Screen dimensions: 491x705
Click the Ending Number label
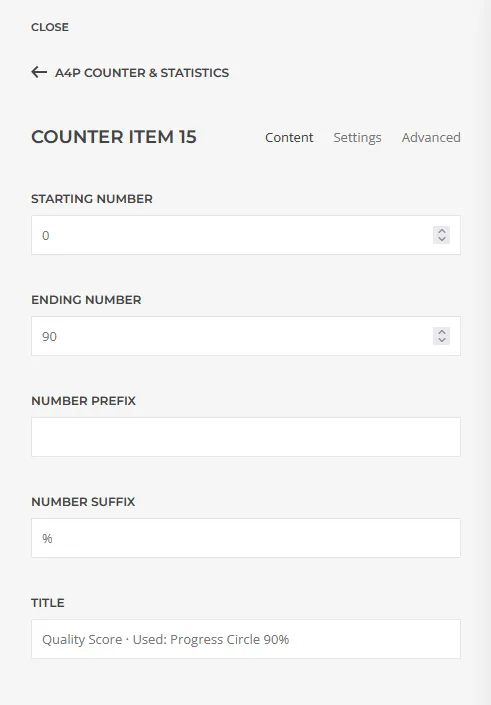(x=86, y=300)
